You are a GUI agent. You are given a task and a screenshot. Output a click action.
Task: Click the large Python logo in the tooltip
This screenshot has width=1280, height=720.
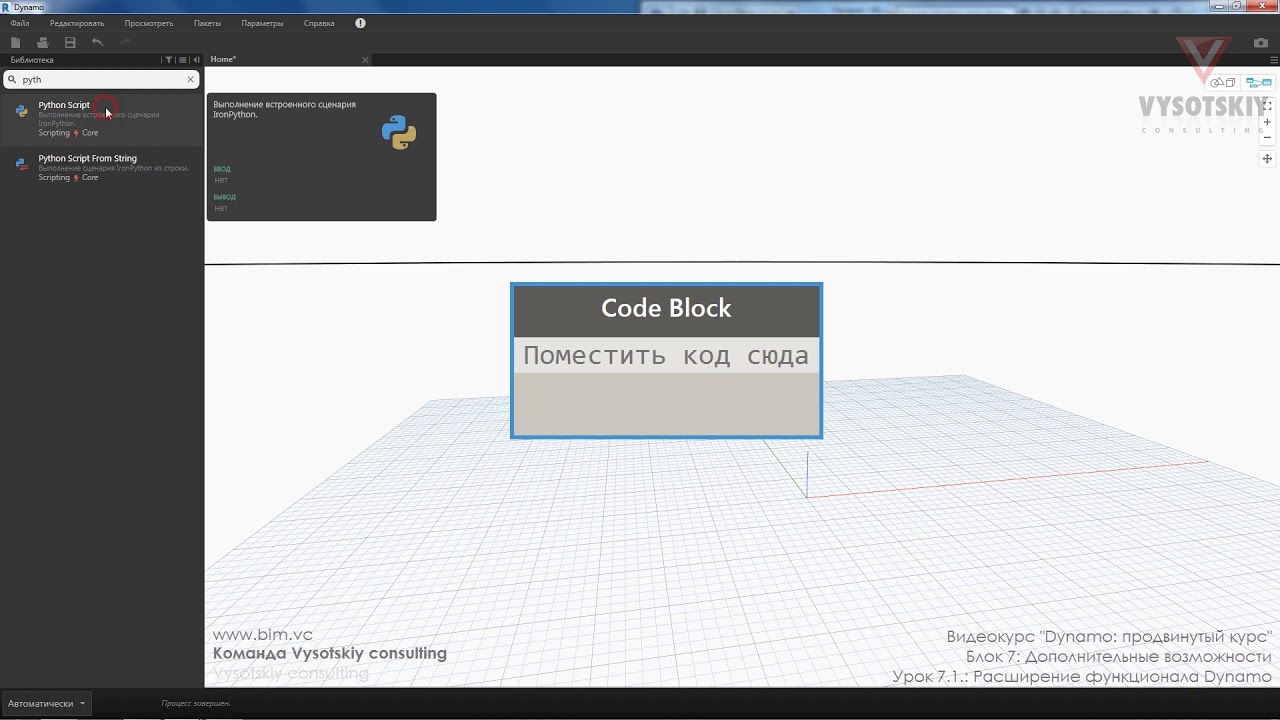click(399, 132)
